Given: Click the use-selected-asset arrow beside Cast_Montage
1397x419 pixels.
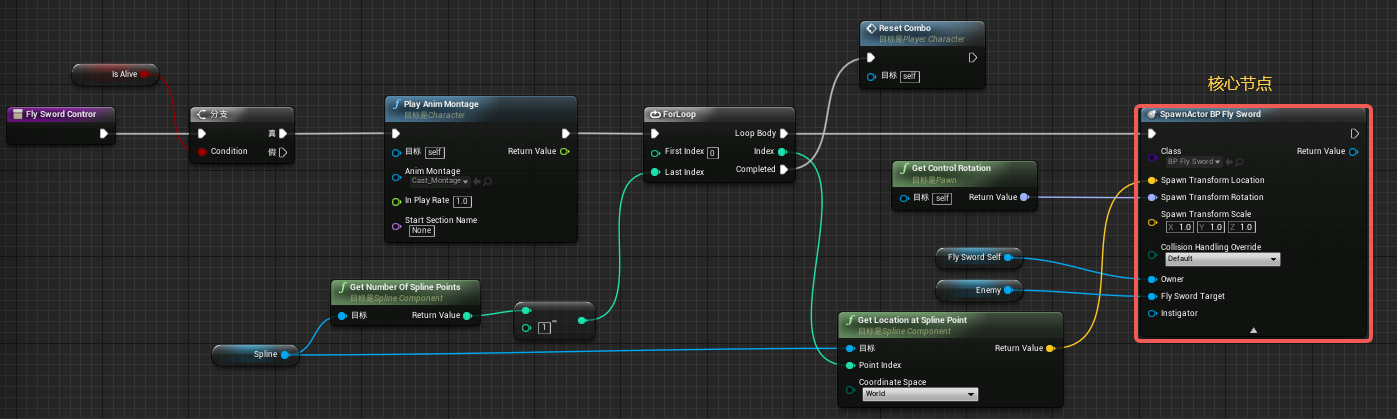Looking at the screenshot, I should point(477,181).
